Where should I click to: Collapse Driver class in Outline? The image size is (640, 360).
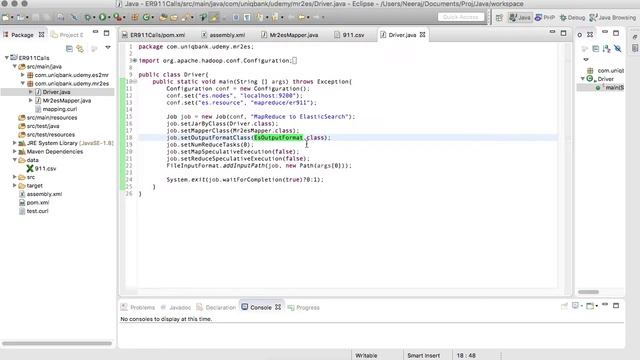[583, 79]
